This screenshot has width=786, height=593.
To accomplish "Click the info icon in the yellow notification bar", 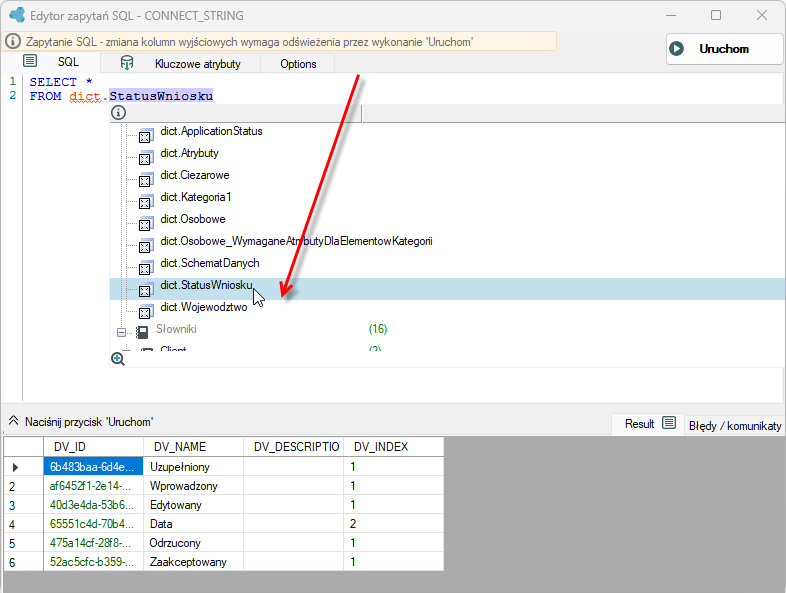I will (13, 41).
